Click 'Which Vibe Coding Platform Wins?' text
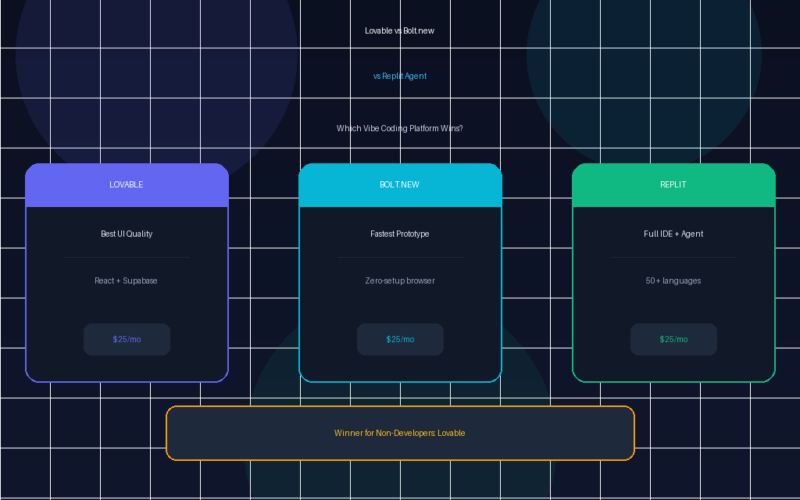Viewport: 800px width, 500px height. (399, 128)
